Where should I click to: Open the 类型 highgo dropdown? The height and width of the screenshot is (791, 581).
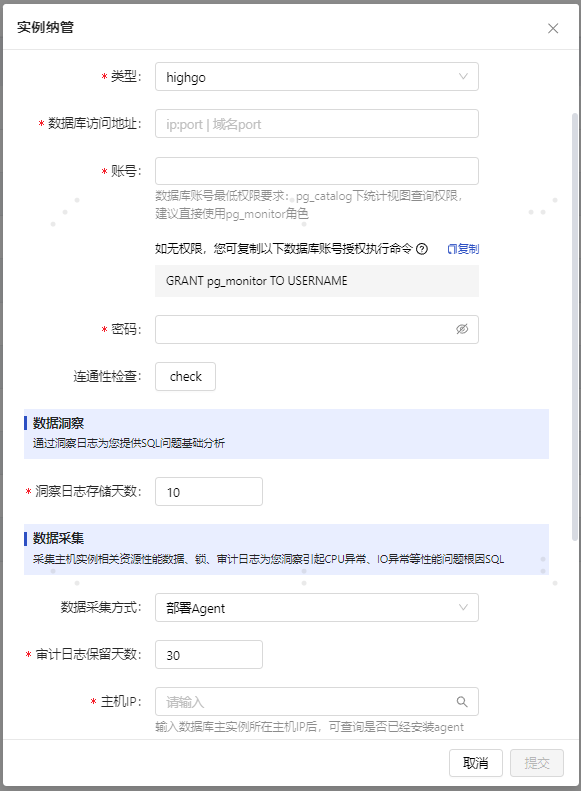[x=317, y=77]
